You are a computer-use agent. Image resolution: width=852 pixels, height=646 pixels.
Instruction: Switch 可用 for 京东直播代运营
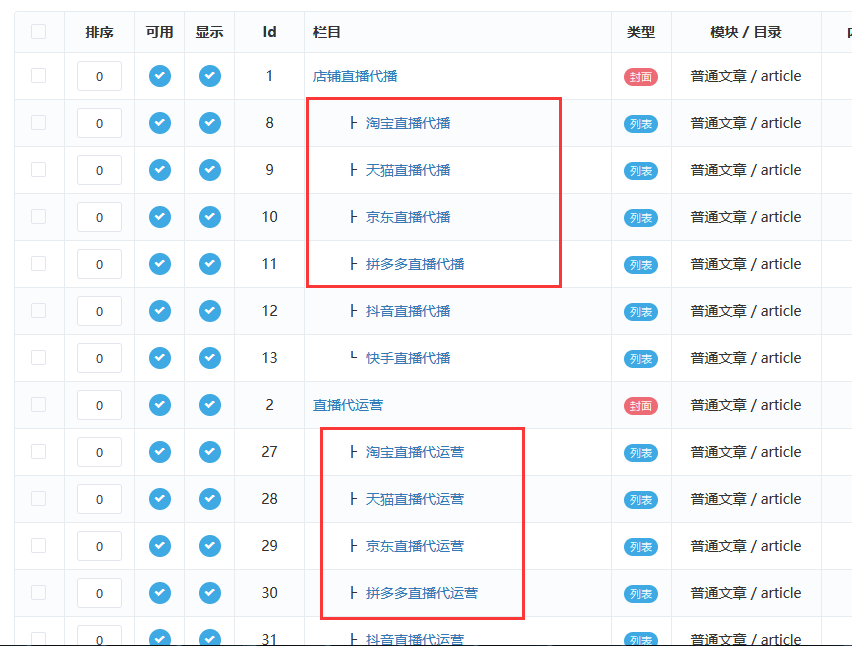pos(160,546)
